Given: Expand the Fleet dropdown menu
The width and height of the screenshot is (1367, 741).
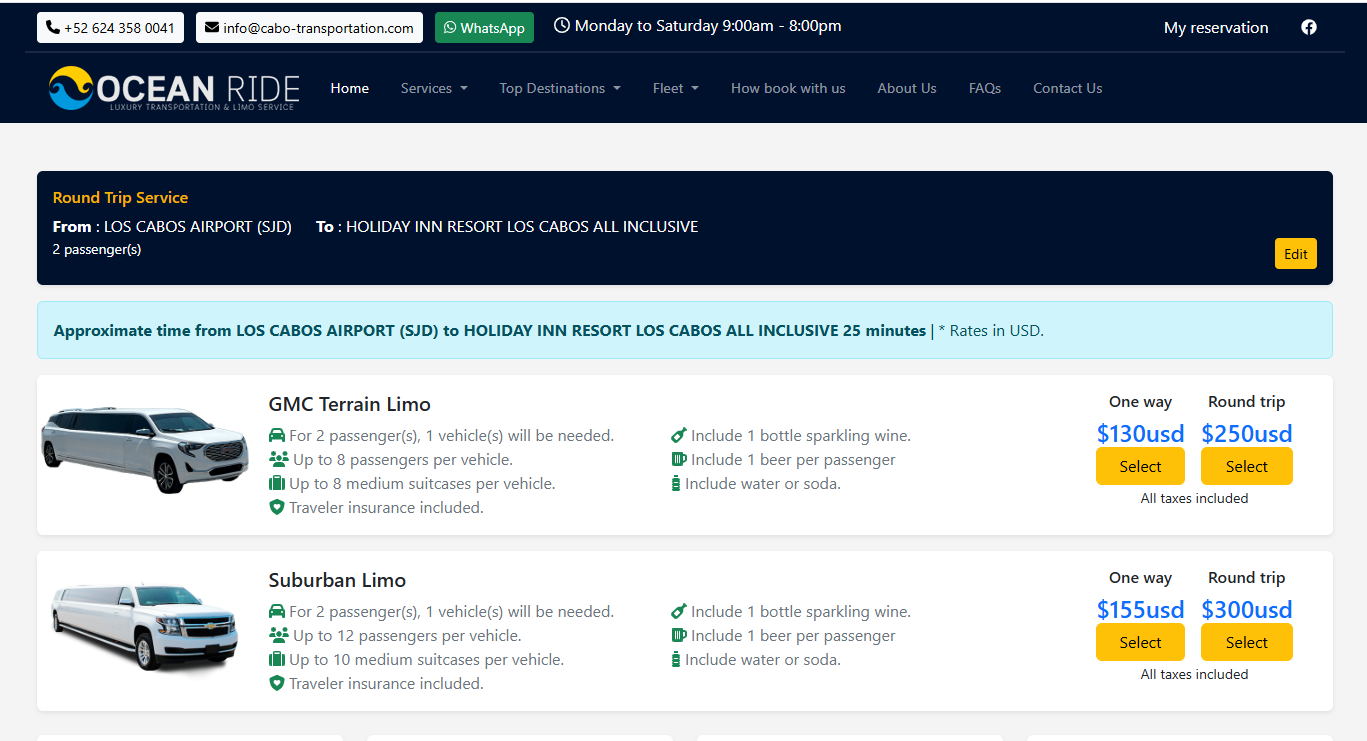Looking at the screenshot, I should [675, 88].
